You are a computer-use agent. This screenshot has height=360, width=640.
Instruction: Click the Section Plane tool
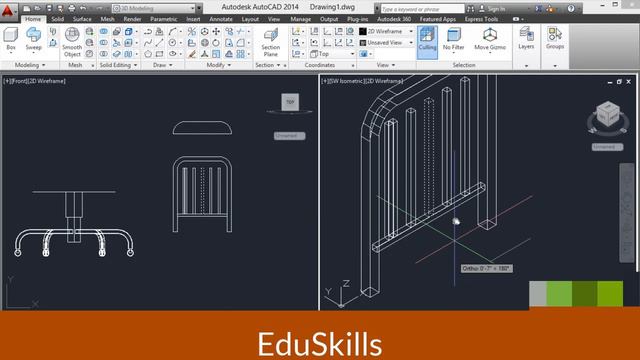(270, 42)
